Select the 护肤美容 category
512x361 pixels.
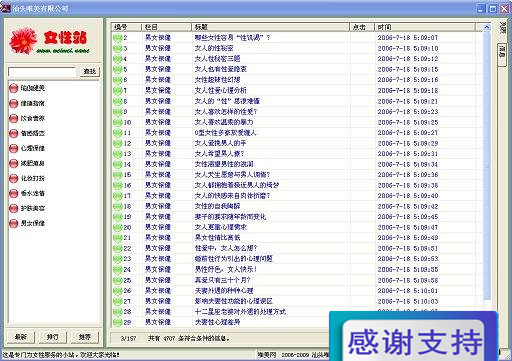[27, 208]
